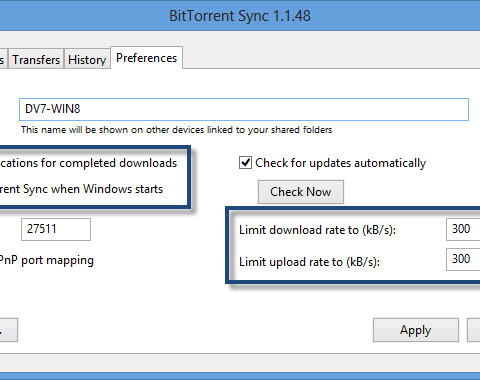Click the Check Now button
The height and width of the screenshot is (380, 480).
tap(301, 192)
